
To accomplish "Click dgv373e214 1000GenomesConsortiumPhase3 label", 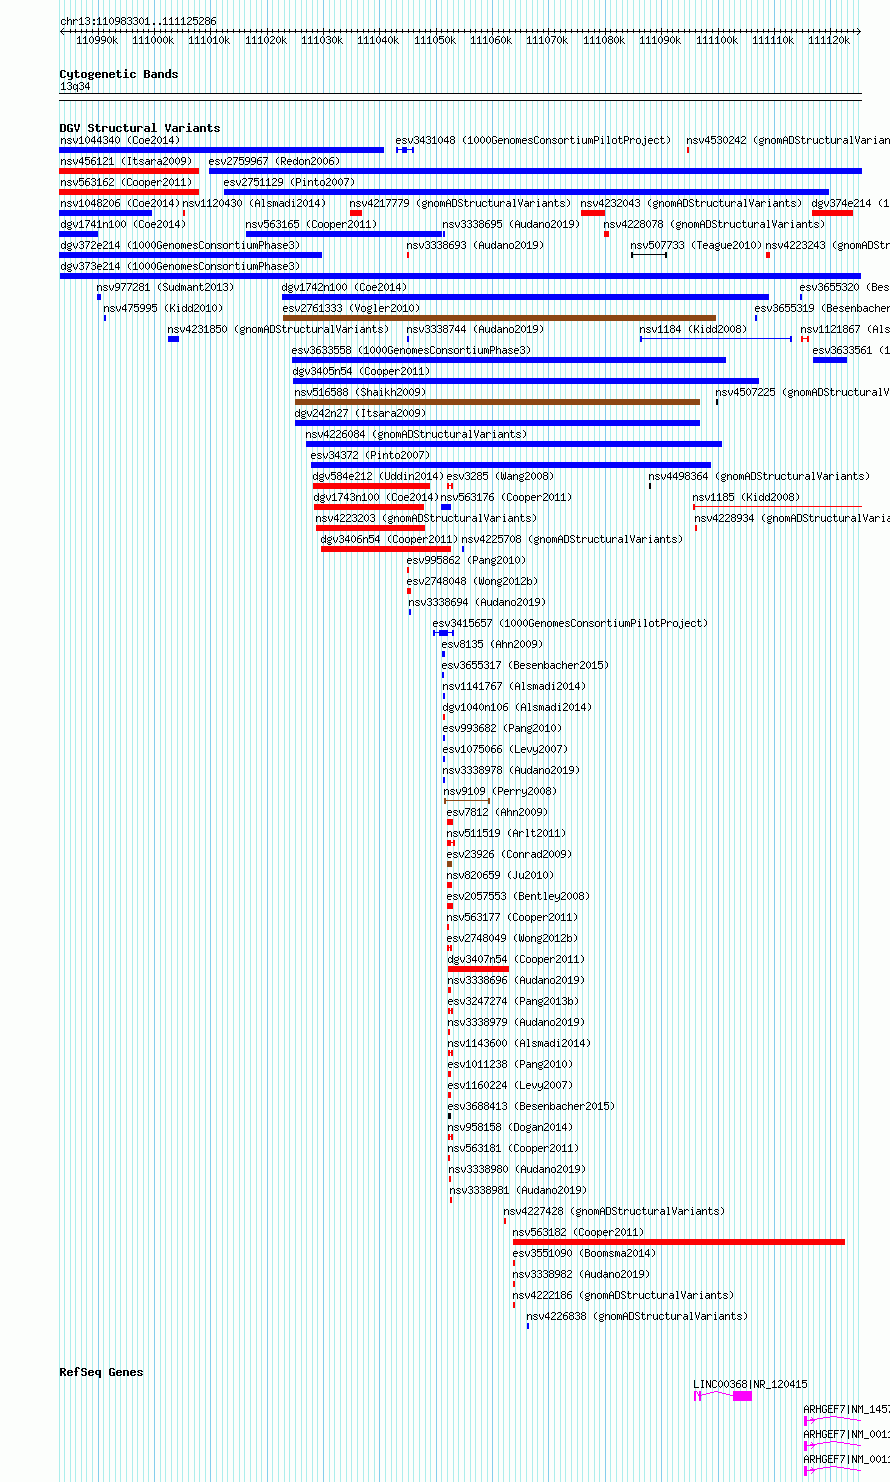I will (180, 266).
